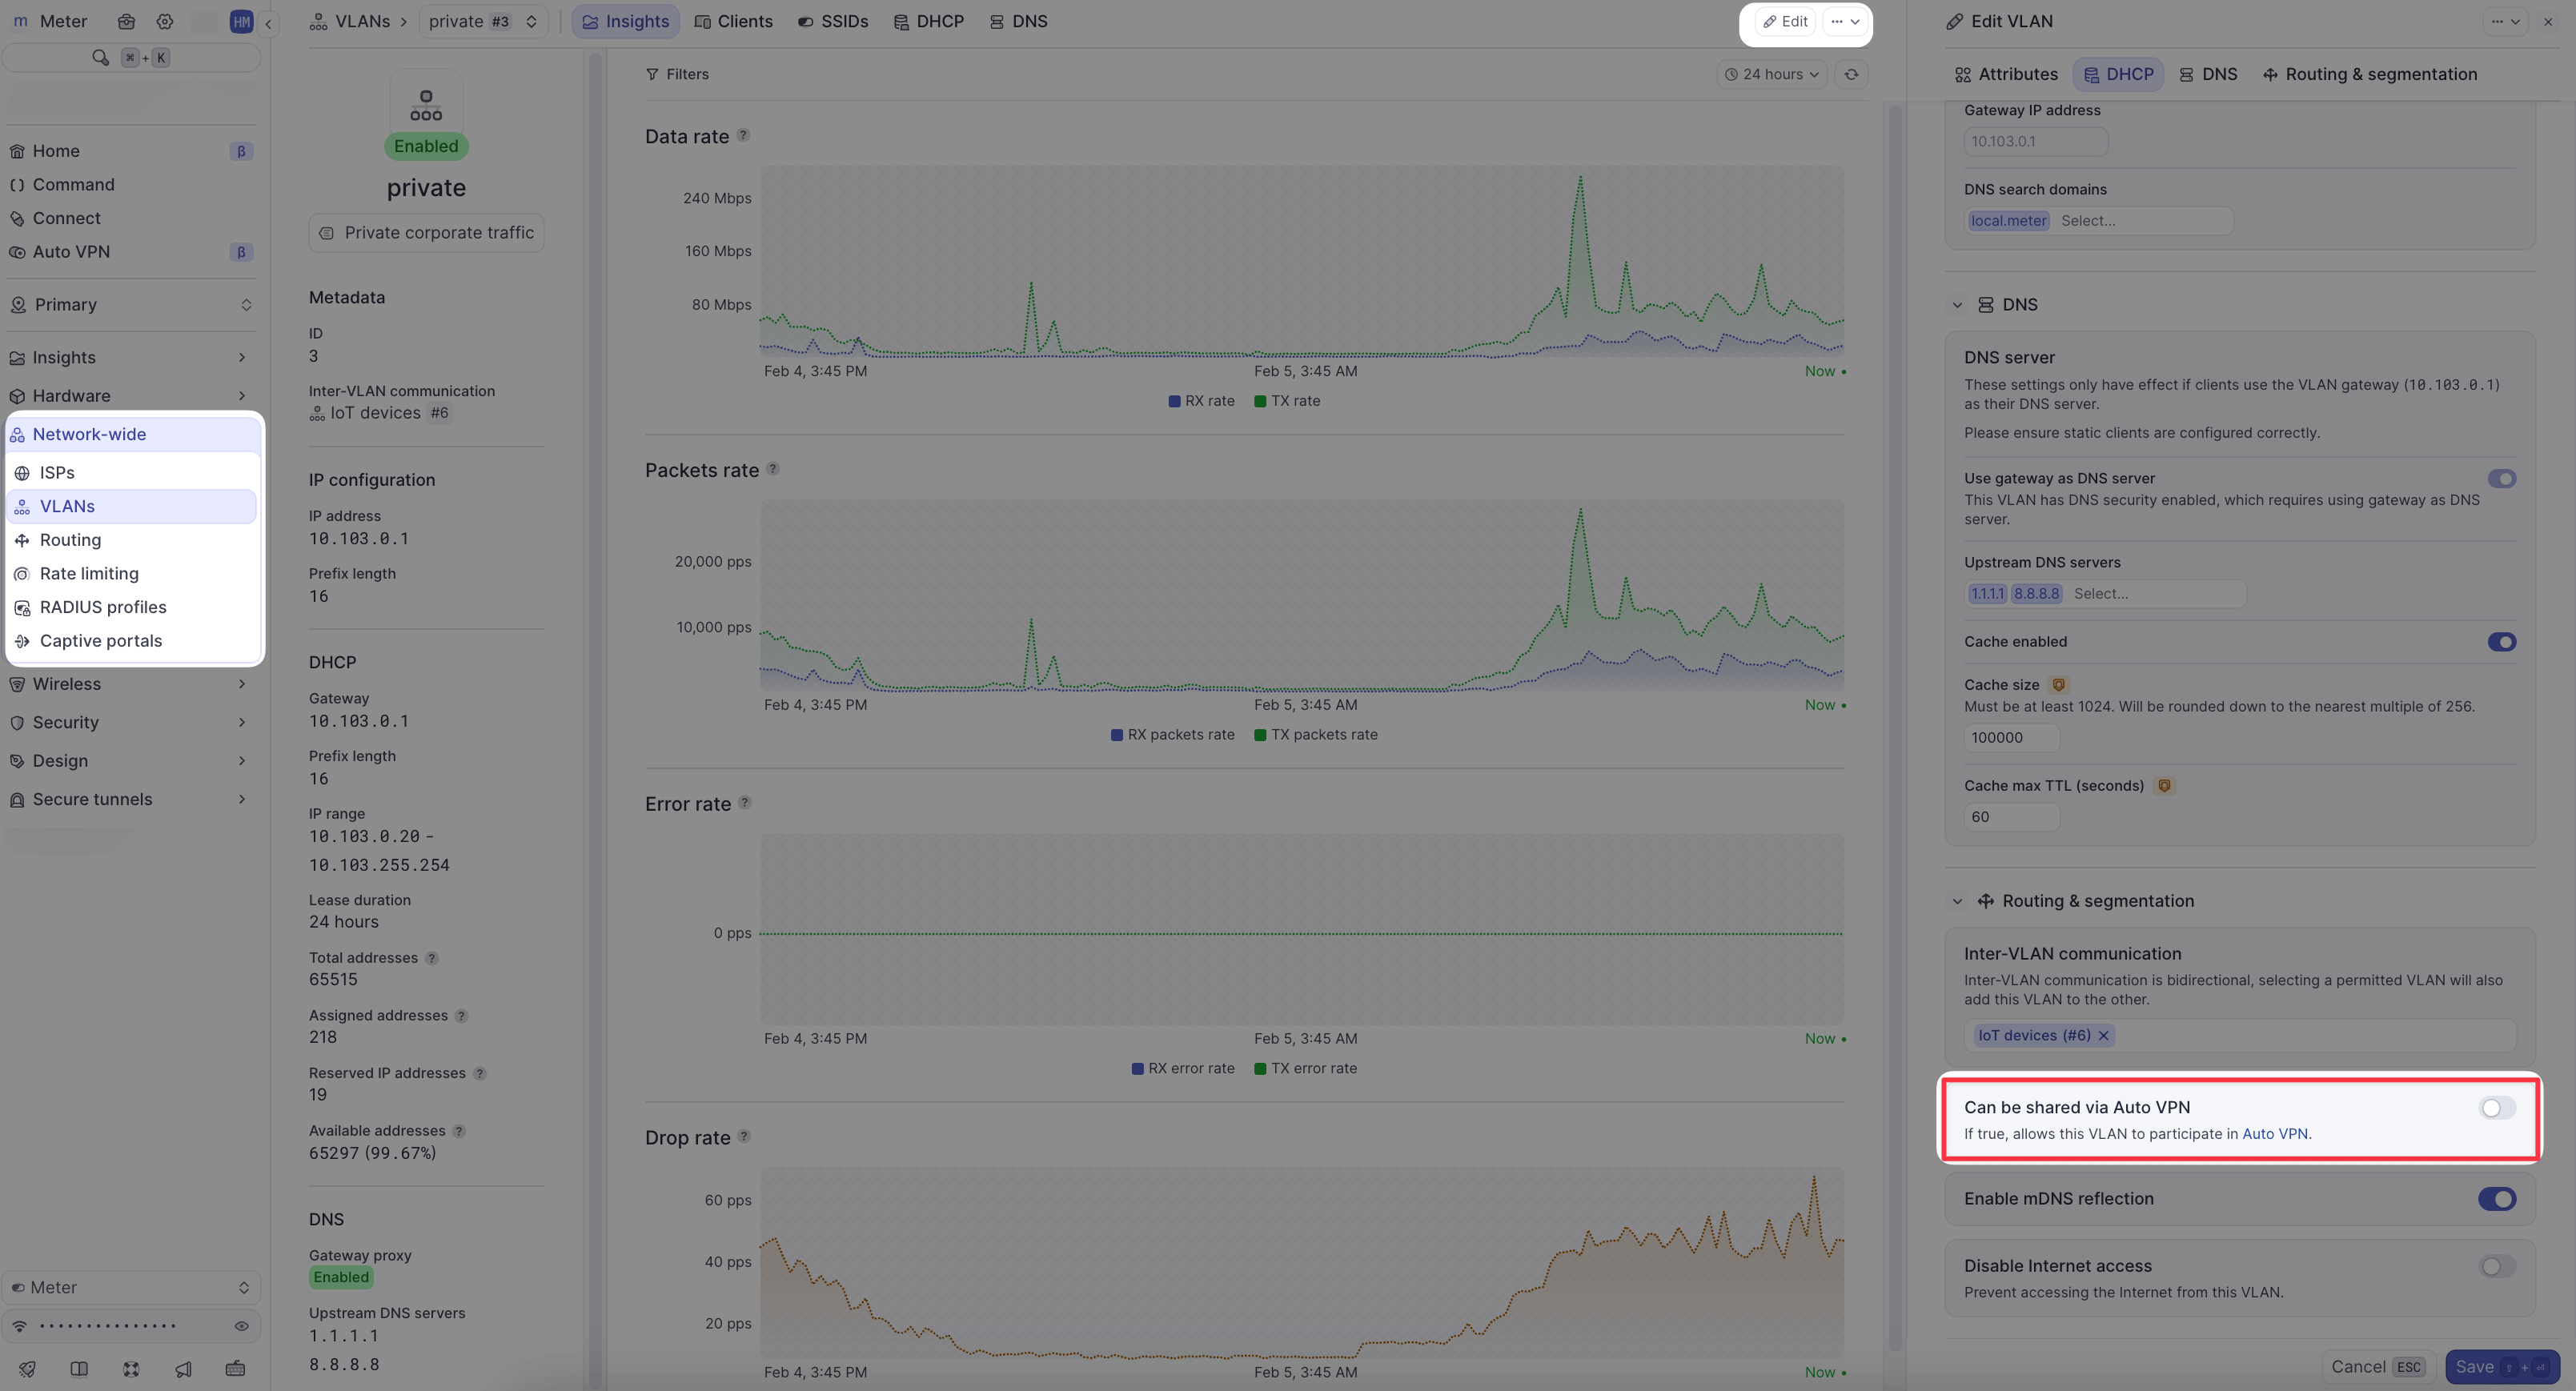Click the search magnifier icon in sidebar
The width and height of the screenshot is (2576, 1391).
point(100,57)
